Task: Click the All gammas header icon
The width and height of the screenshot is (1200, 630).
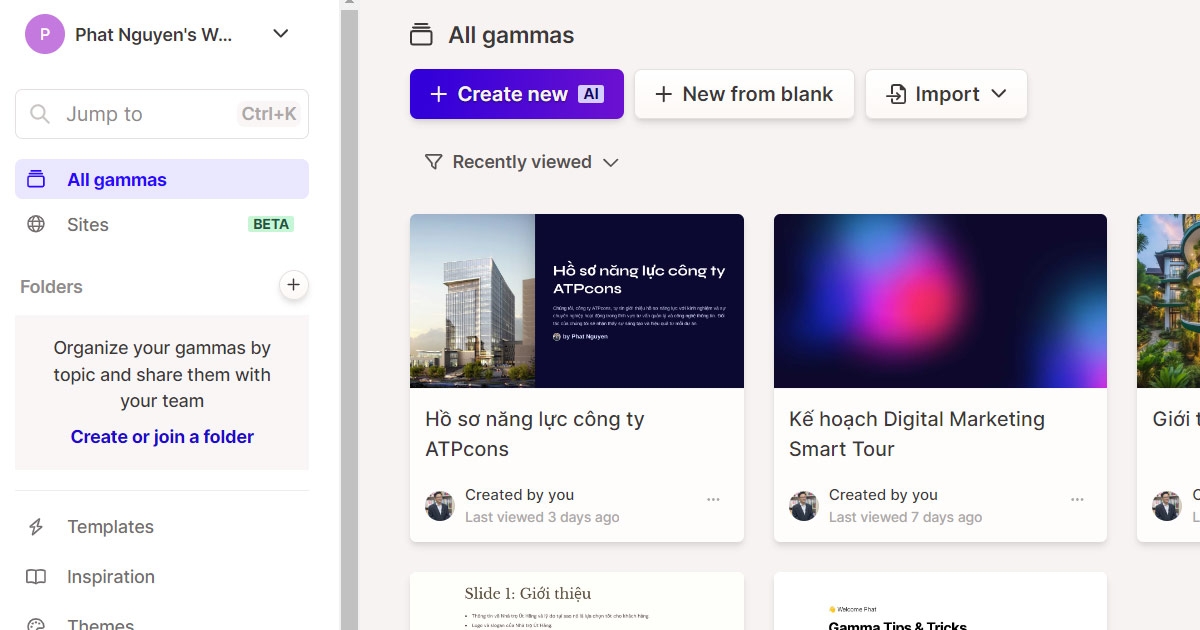Action: (422, 35)
